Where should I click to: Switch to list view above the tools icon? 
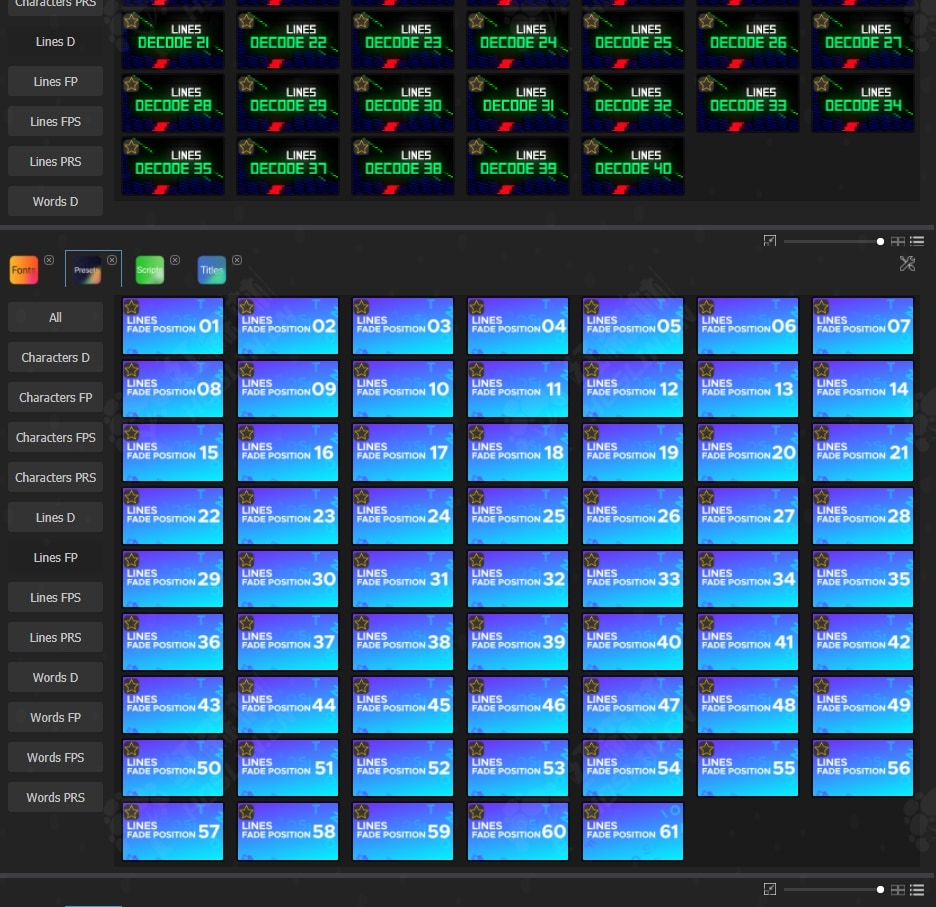point(917,241)
